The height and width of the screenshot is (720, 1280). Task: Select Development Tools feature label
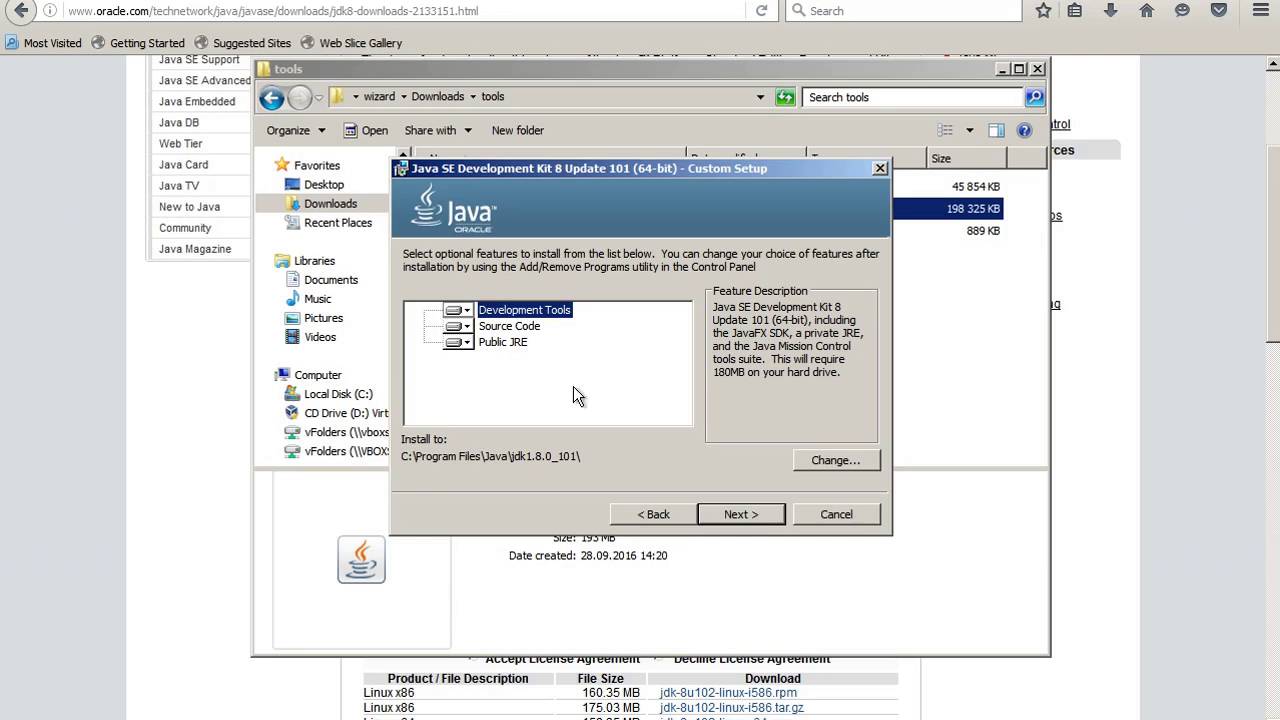coord(524,310)
